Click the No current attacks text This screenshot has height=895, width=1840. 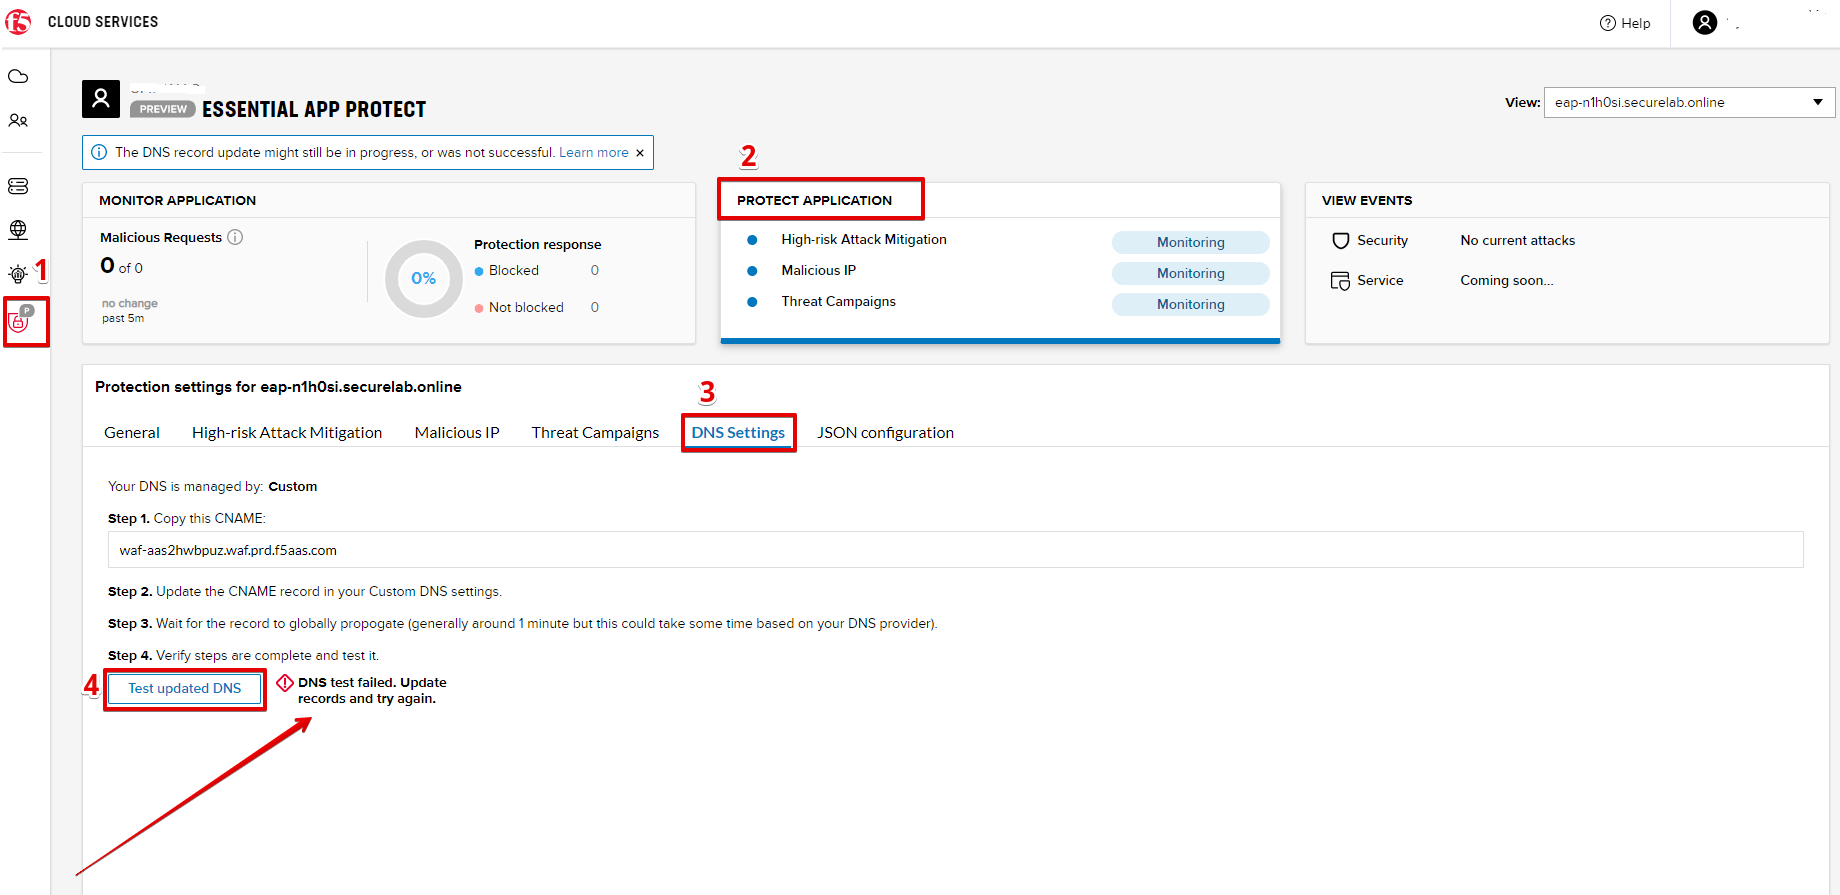coord(1517,240)
